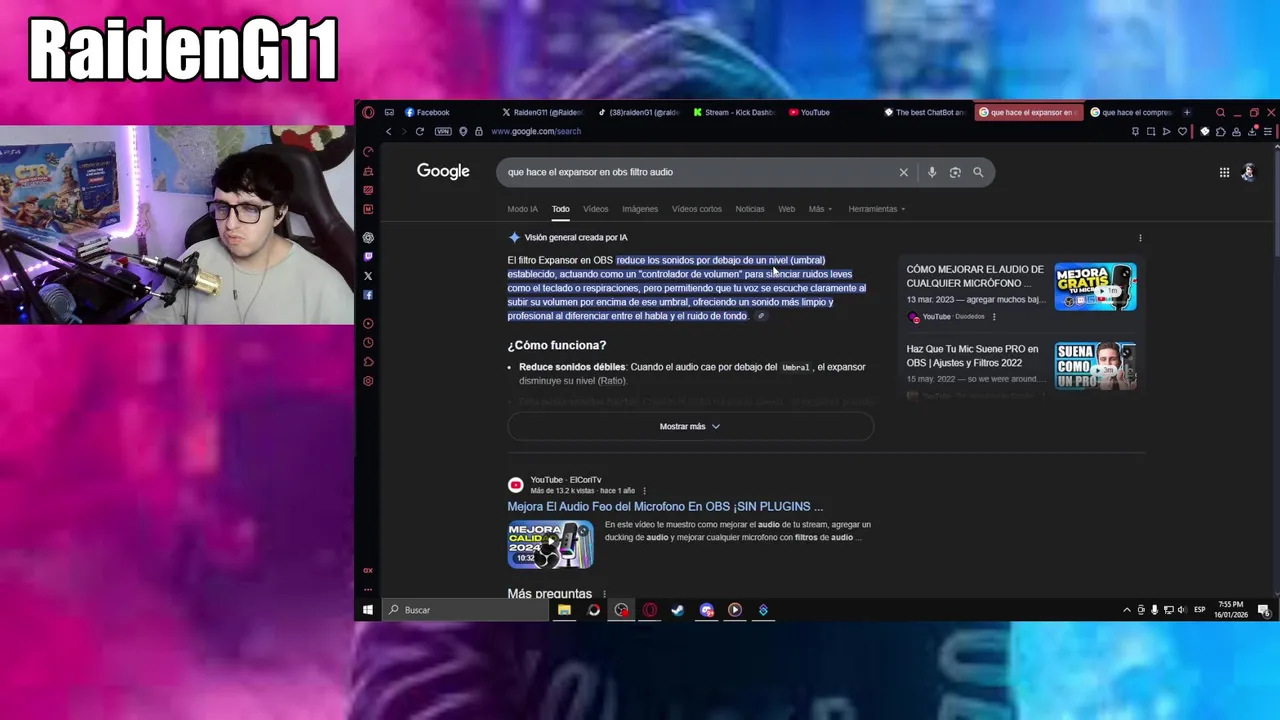Click Discord icon in taskbar
The height and width of the screenshot is (720, 1280).
707,610
